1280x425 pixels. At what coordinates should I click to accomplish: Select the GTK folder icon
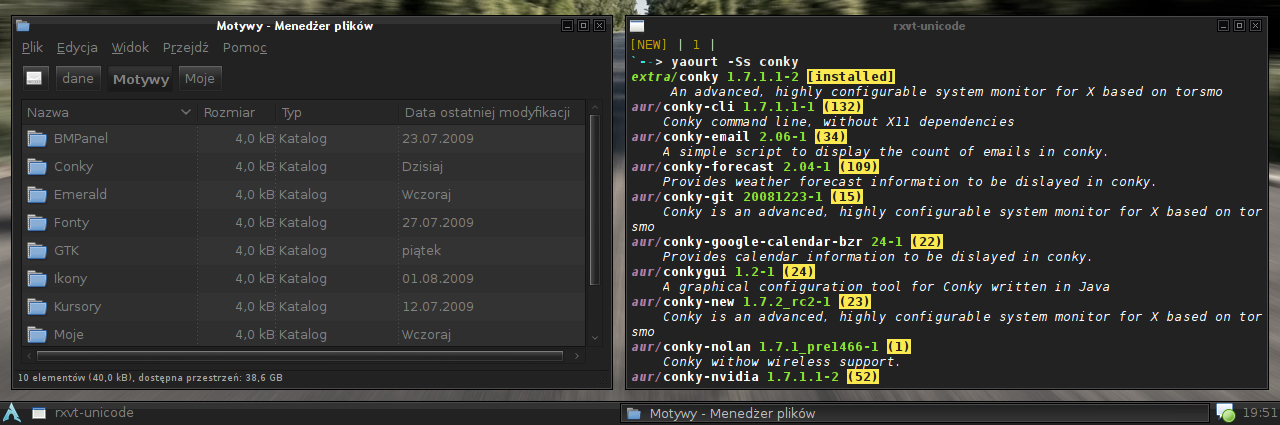(38, 251)
